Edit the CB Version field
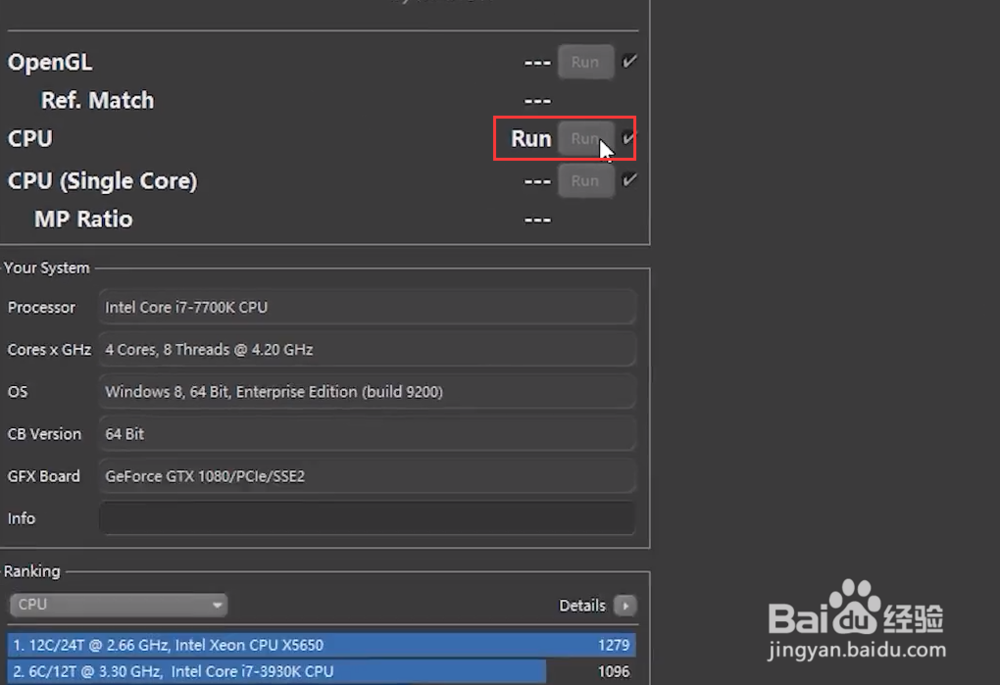Screen dimensions: 1000x685 pos(367,434)
